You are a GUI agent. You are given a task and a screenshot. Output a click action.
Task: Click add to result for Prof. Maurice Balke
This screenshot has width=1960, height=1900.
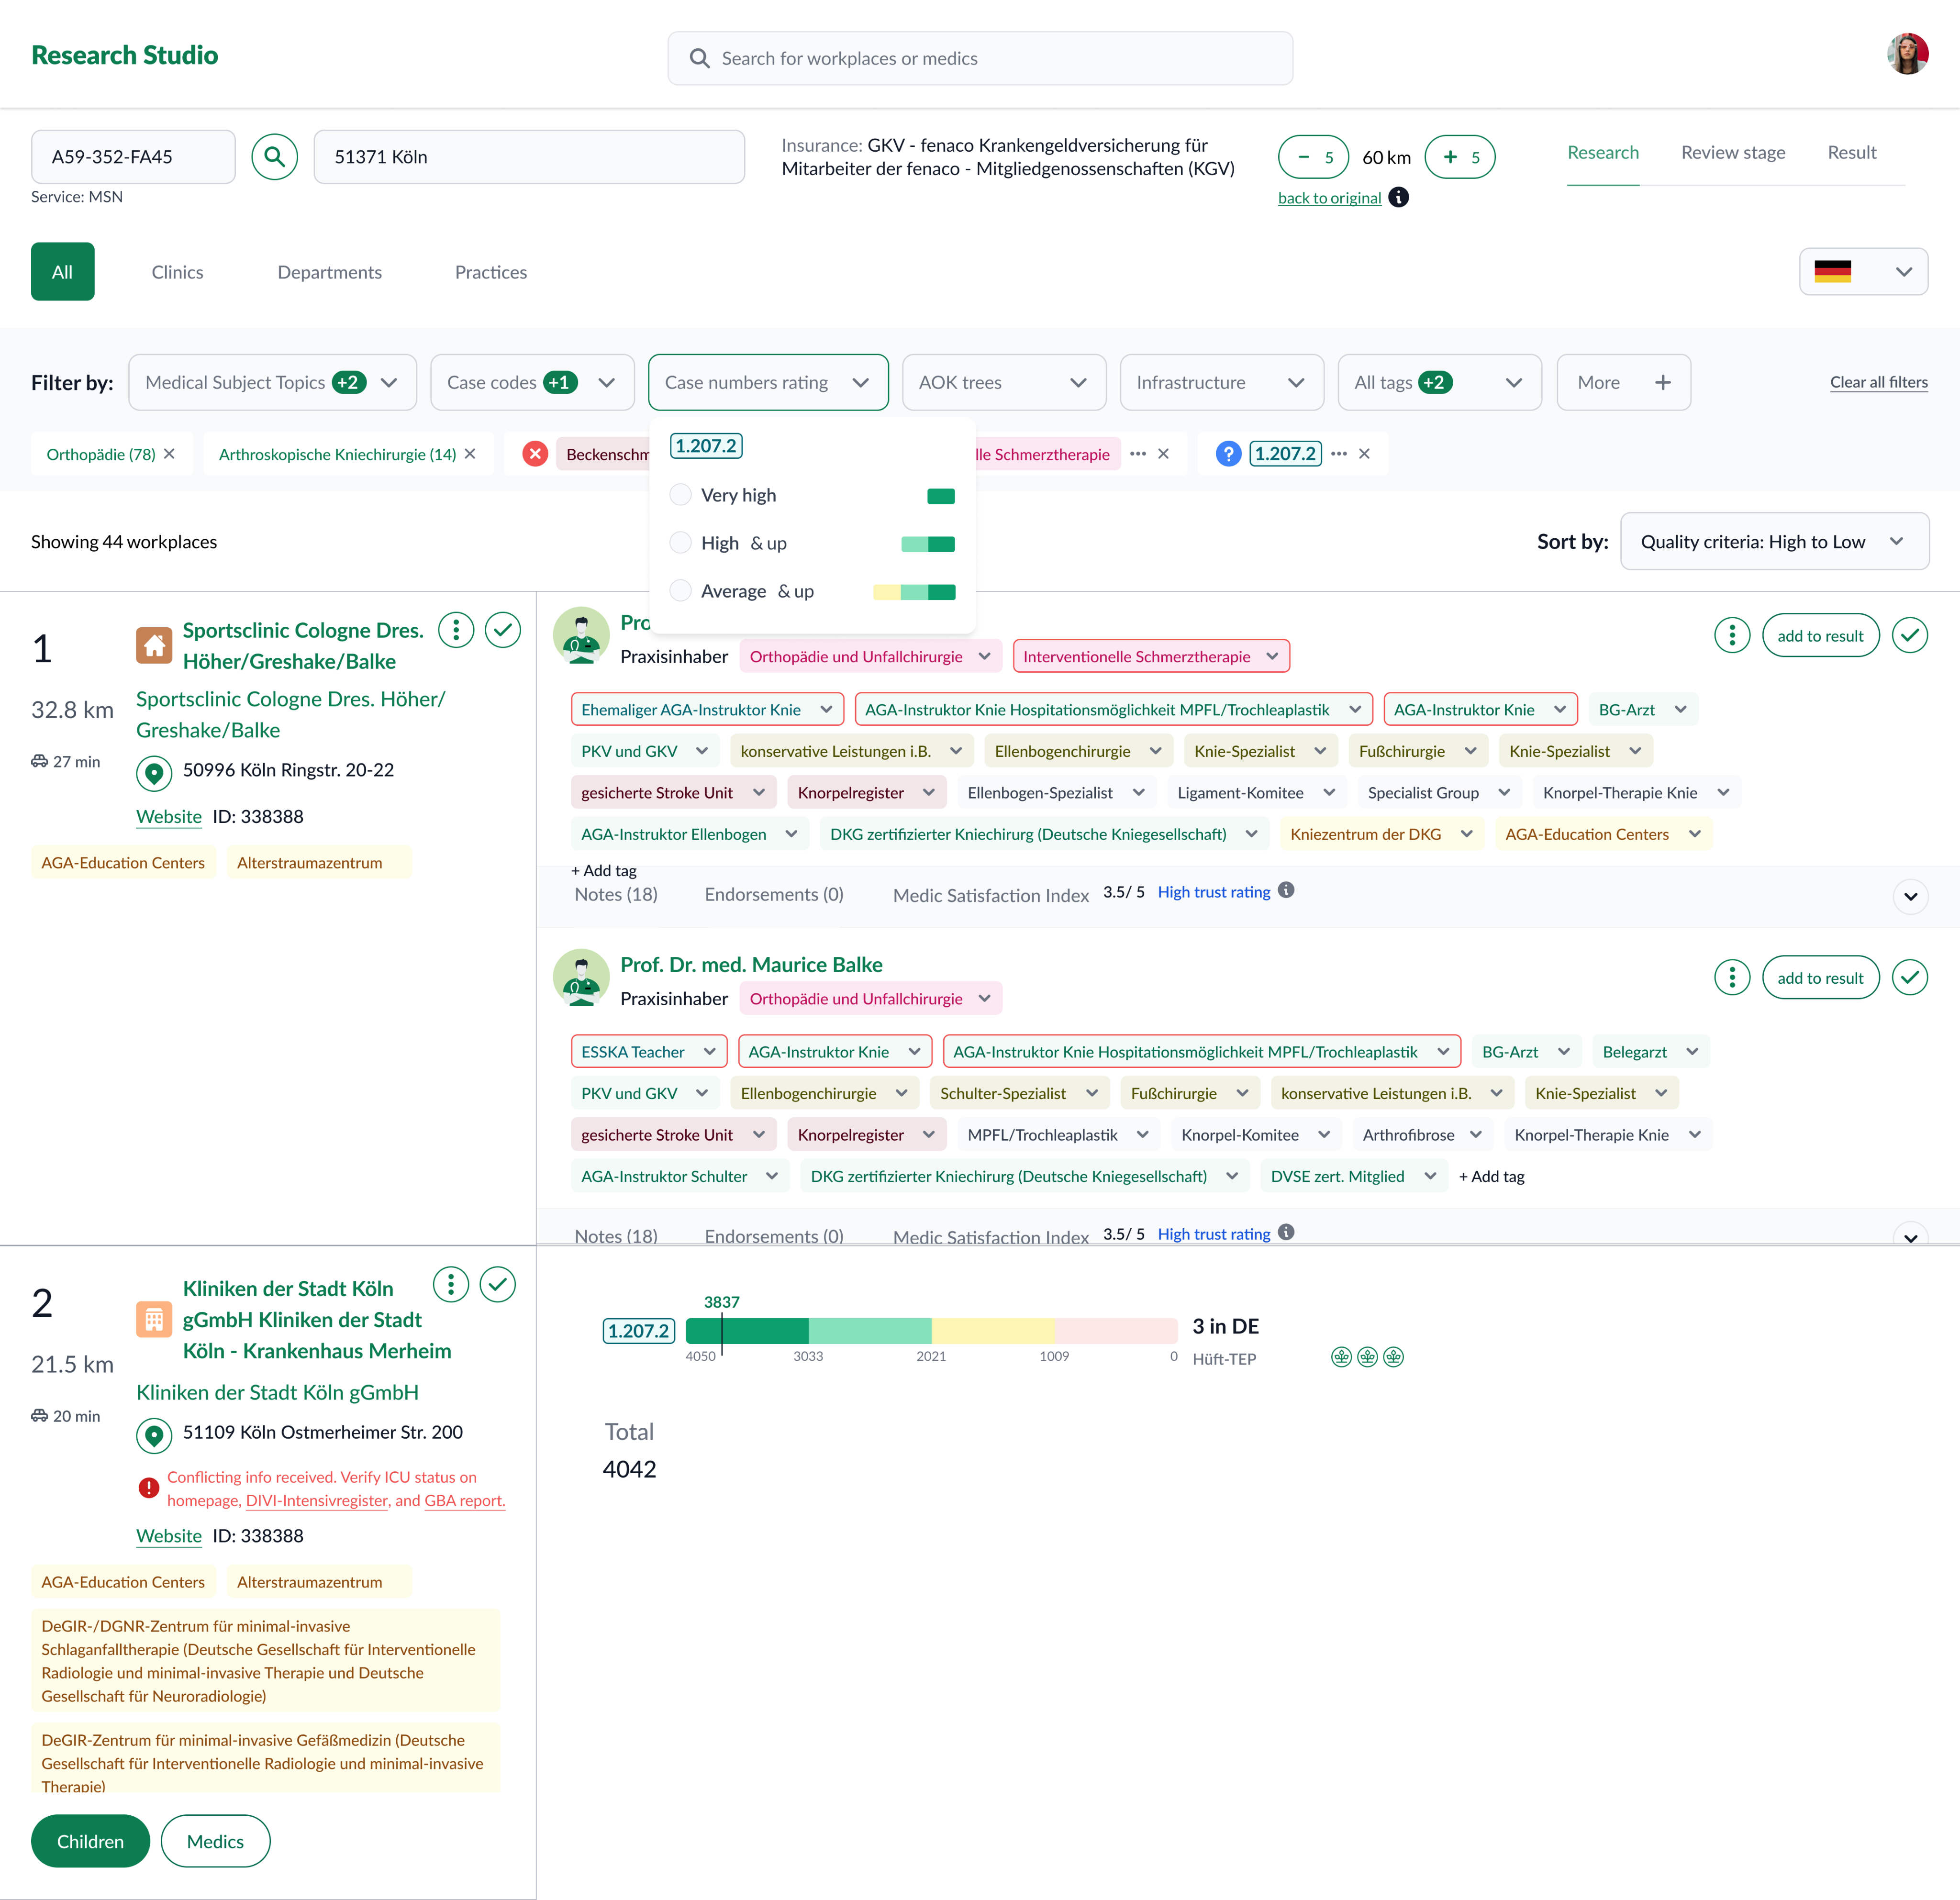(x=1819, y=978)
